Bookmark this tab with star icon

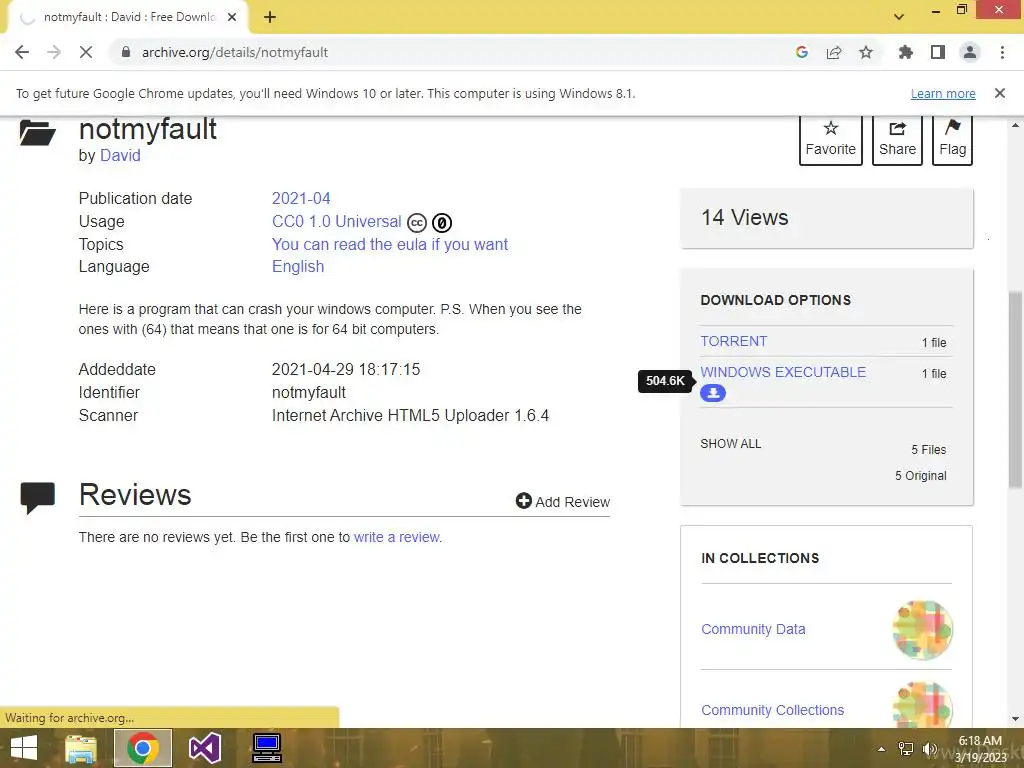point(866,52)
